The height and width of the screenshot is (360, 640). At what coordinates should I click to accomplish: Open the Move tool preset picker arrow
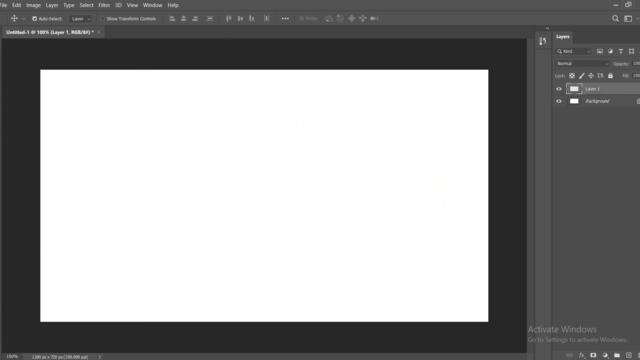coord(23,19)
